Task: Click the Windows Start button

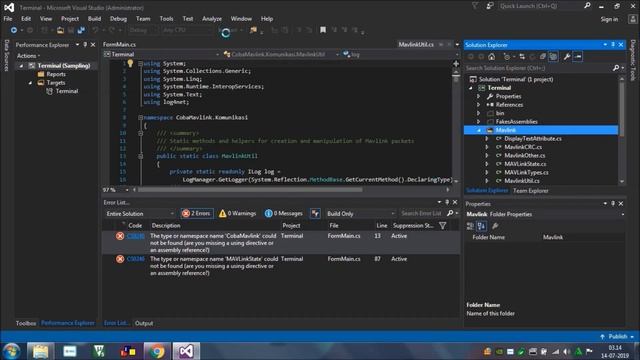Action: click(x=11, y=351)
